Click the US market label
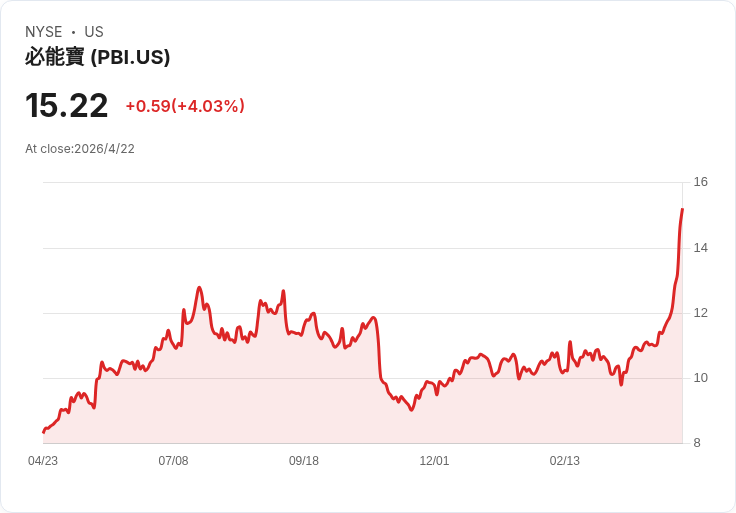 [x=94, y=32]
